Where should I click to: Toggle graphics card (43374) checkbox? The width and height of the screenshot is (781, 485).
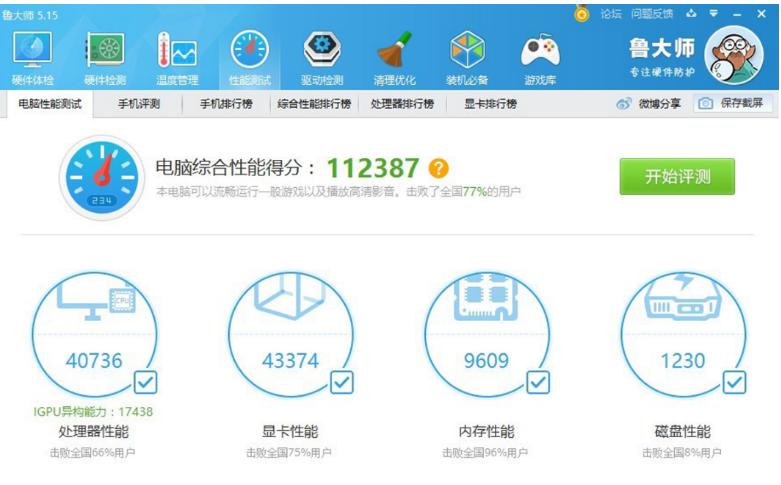point(342,382)
